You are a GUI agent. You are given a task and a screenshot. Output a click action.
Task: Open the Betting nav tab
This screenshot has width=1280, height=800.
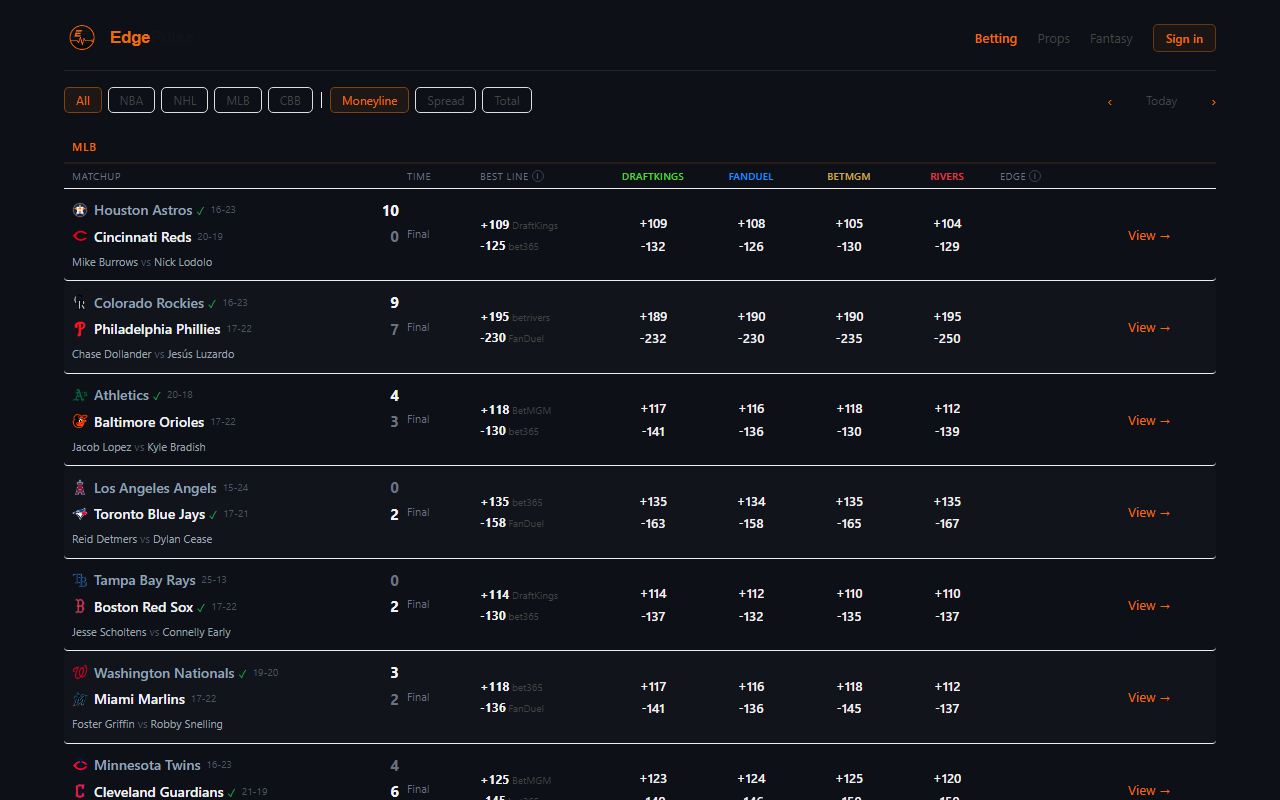(x=996, y=38)
